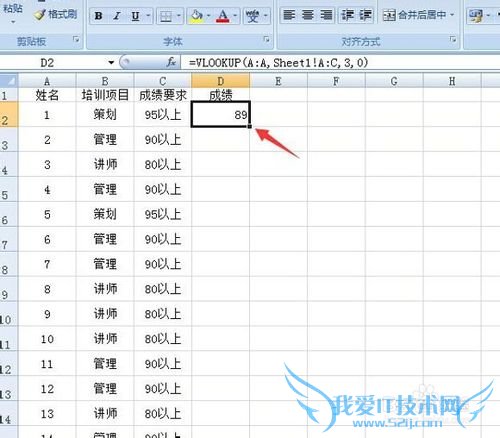Click cell D2 containing 89
The height and width of the screenshot is (438, 500).
[x=220, y=115]
